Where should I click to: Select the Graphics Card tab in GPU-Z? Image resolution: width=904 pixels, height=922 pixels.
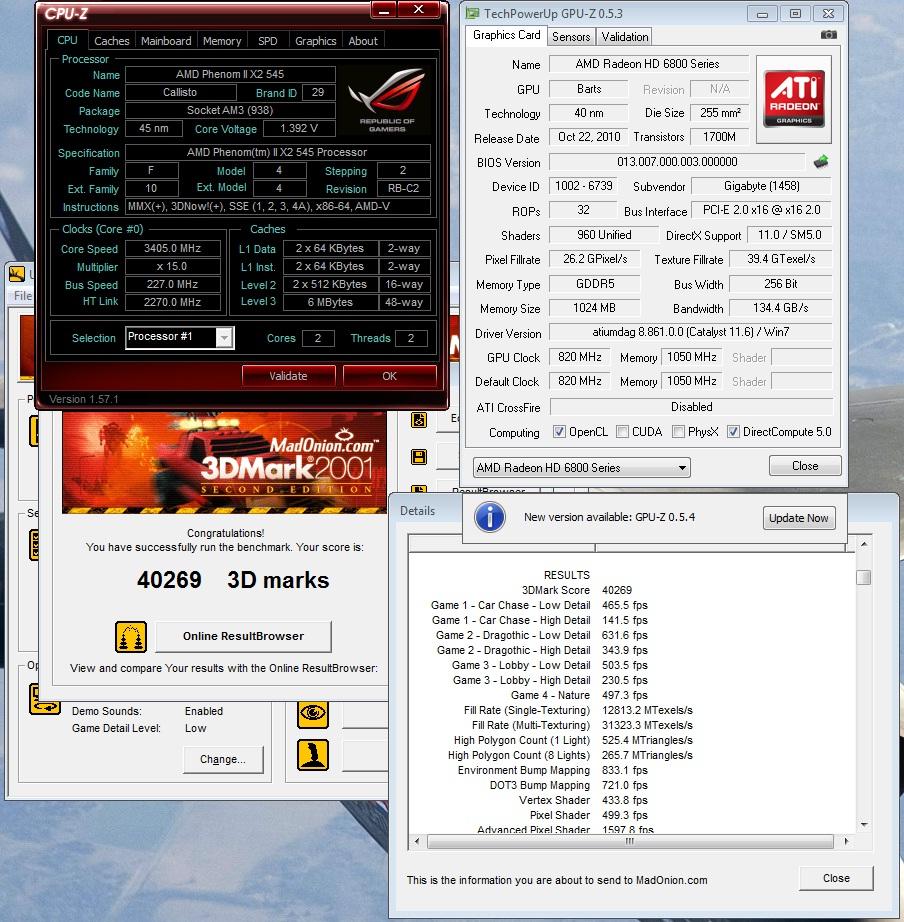tap(506, 35)
